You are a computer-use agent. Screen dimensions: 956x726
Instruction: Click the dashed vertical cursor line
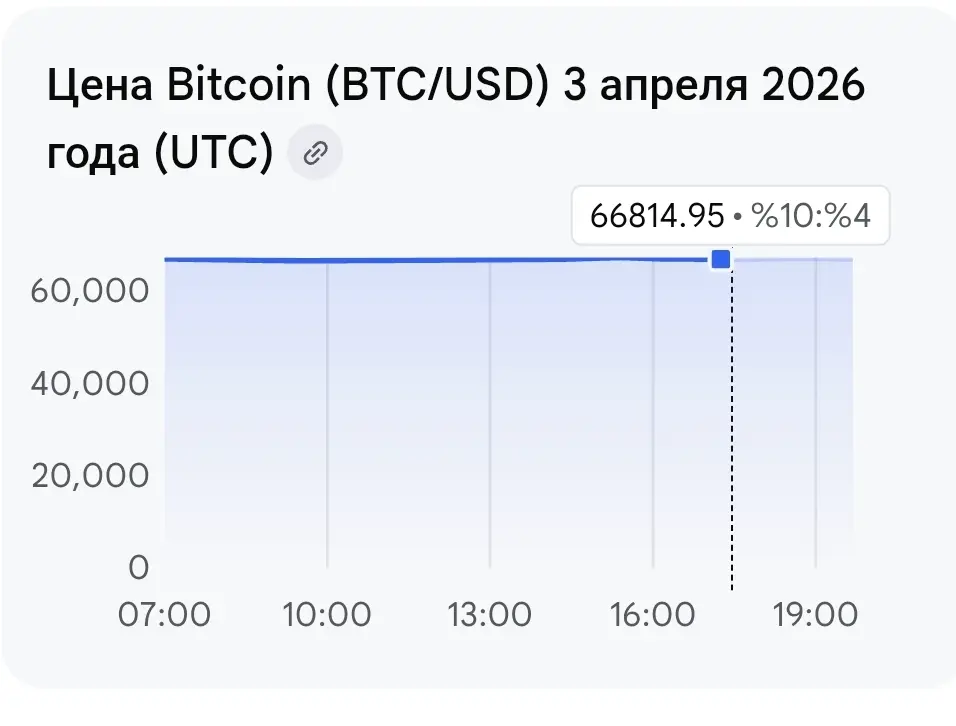point(732,427)
